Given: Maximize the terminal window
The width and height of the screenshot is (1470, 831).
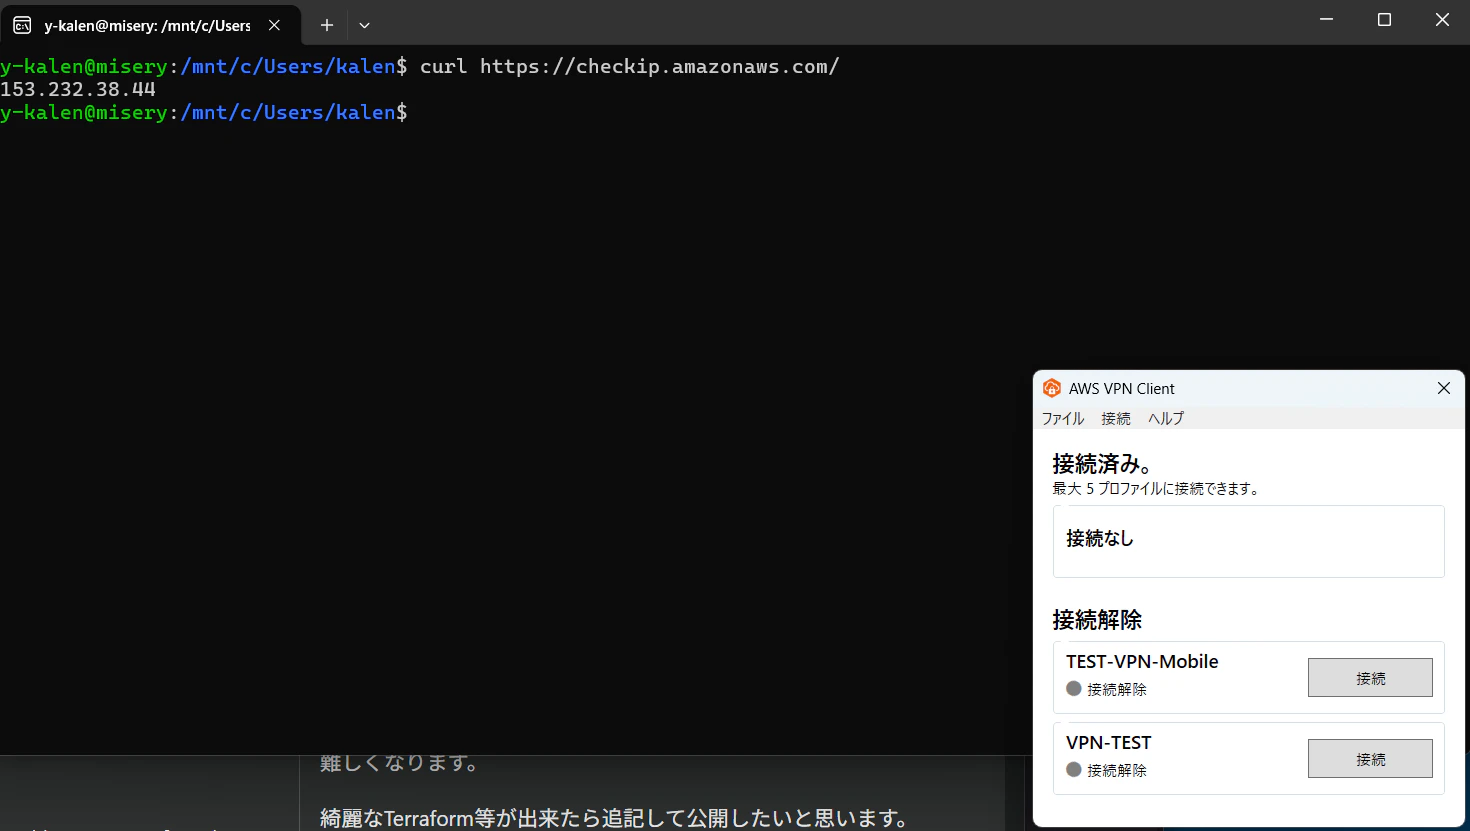Looking at the screenshot, I should (1384, 20).
